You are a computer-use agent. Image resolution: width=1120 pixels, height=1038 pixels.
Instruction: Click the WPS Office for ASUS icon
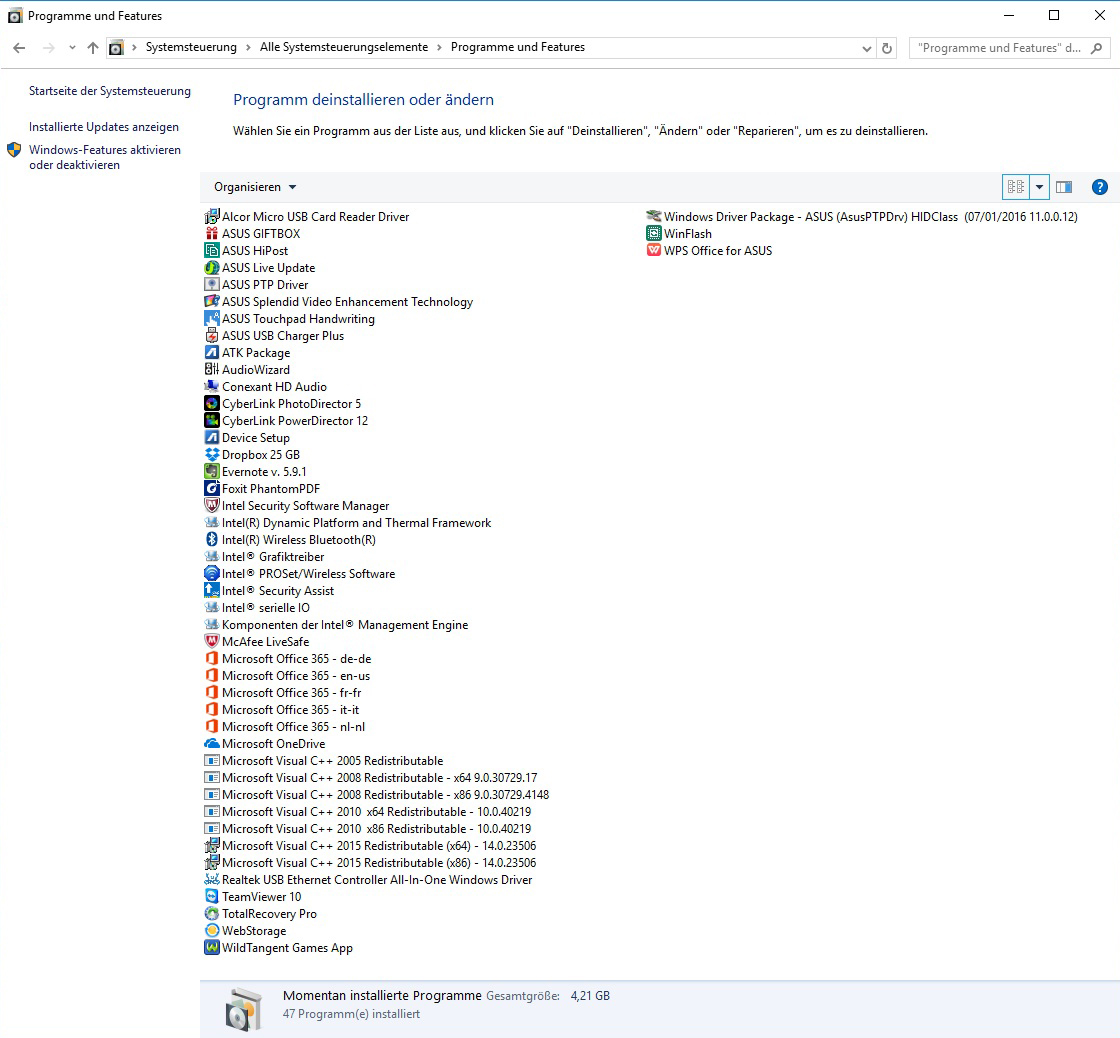pos(653,251)
